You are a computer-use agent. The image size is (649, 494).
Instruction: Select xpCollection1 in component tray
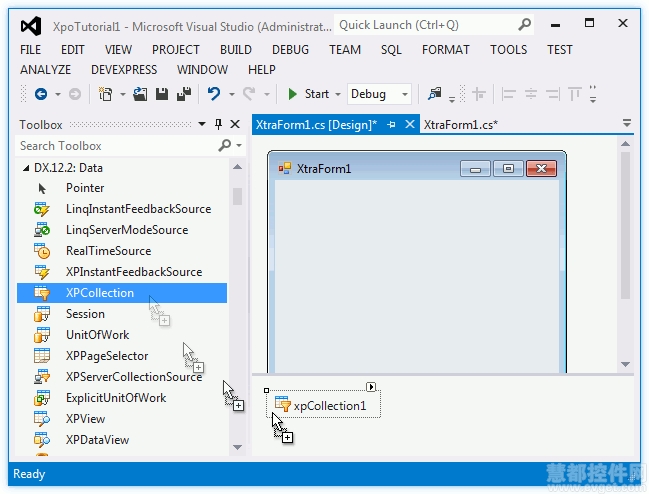(x=323, y=405)
